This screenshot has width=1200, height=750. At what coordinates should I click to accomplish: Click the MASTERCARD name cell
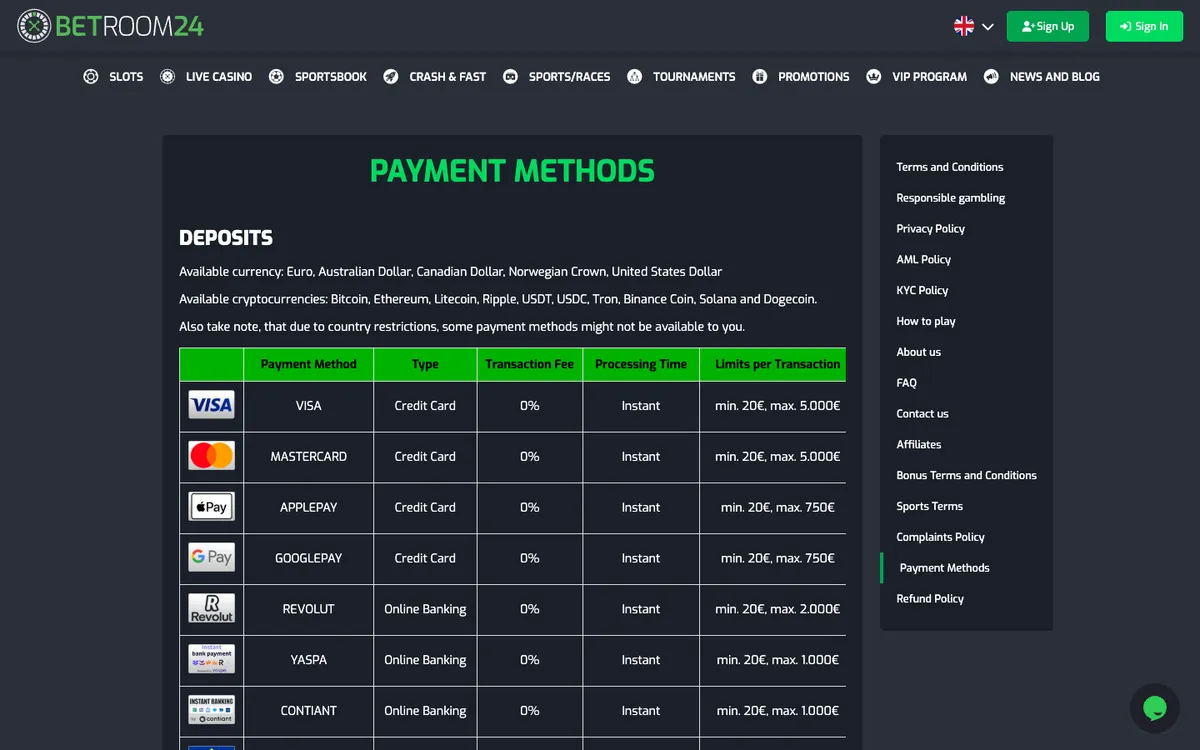coord(309,457)
